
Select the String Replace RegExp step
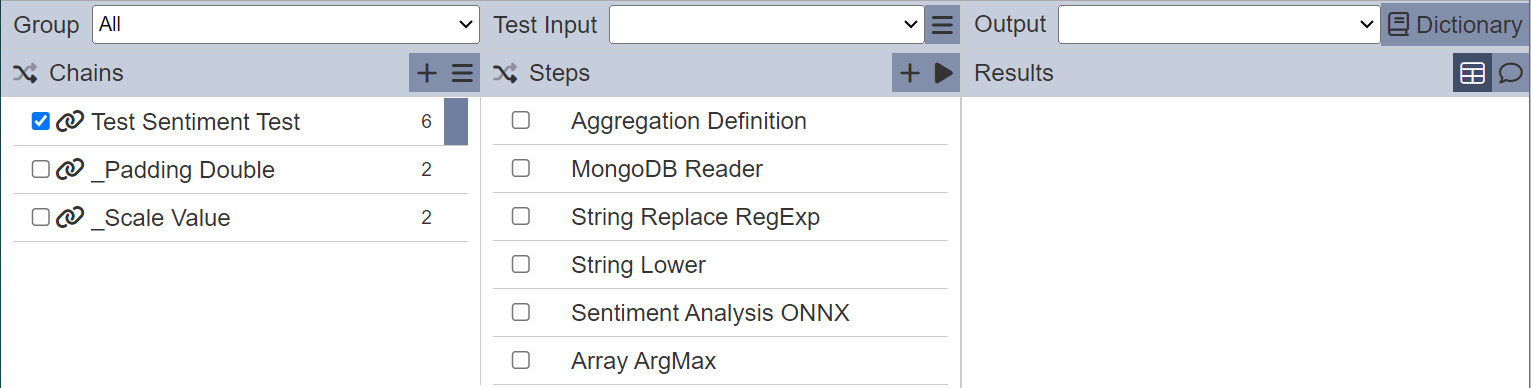click(x=695, y=217)
